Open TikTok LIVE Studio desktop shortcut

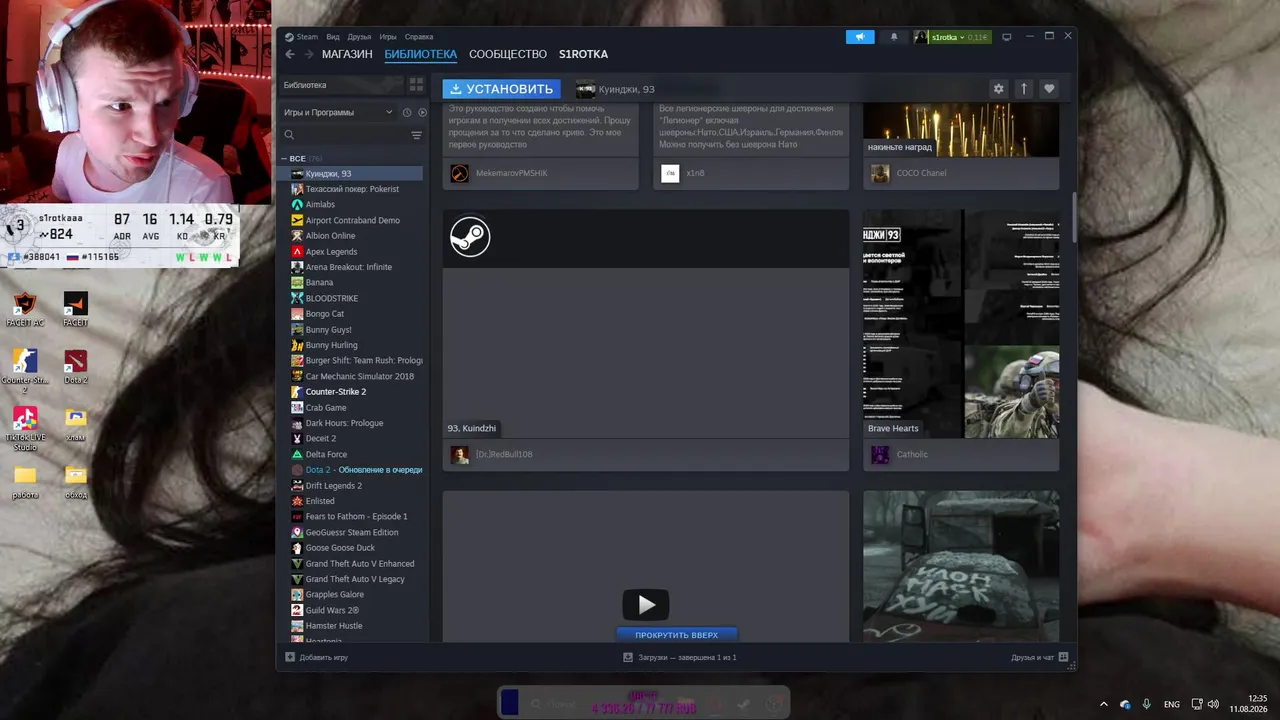click(x=25, y=428)
